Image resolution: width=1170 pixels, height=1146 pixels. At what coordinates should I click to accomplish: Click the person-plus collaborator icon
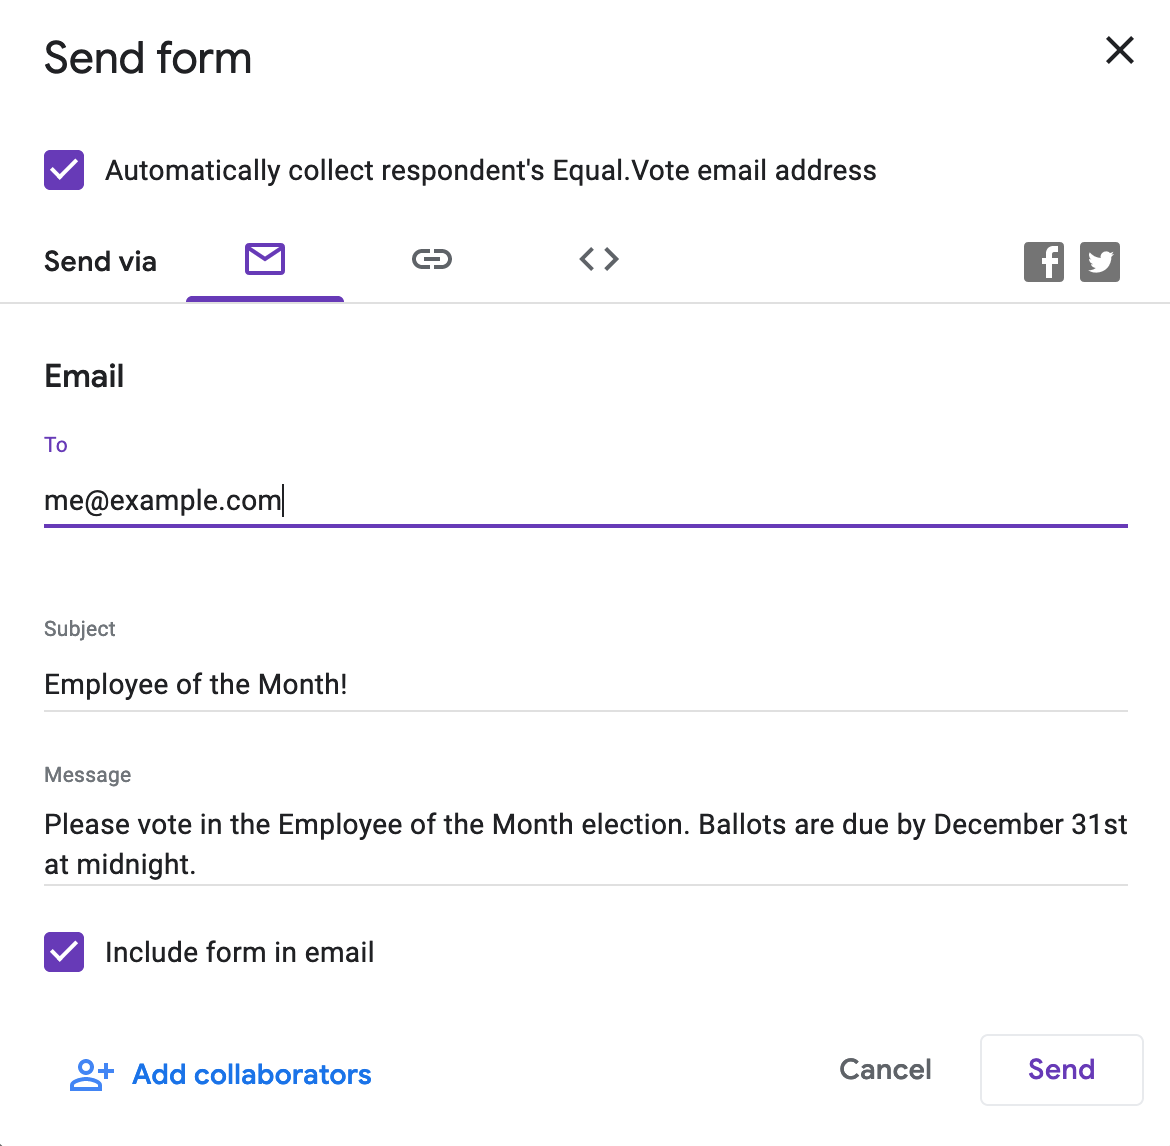(91, 1075)
